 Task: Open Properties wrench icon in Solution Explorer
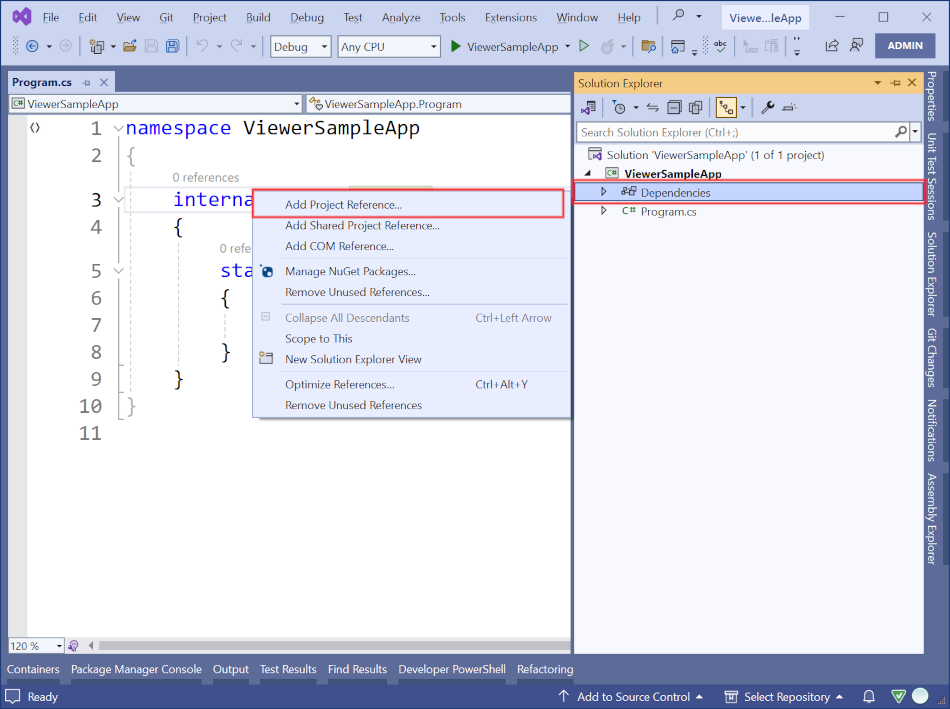coord(767,108)
